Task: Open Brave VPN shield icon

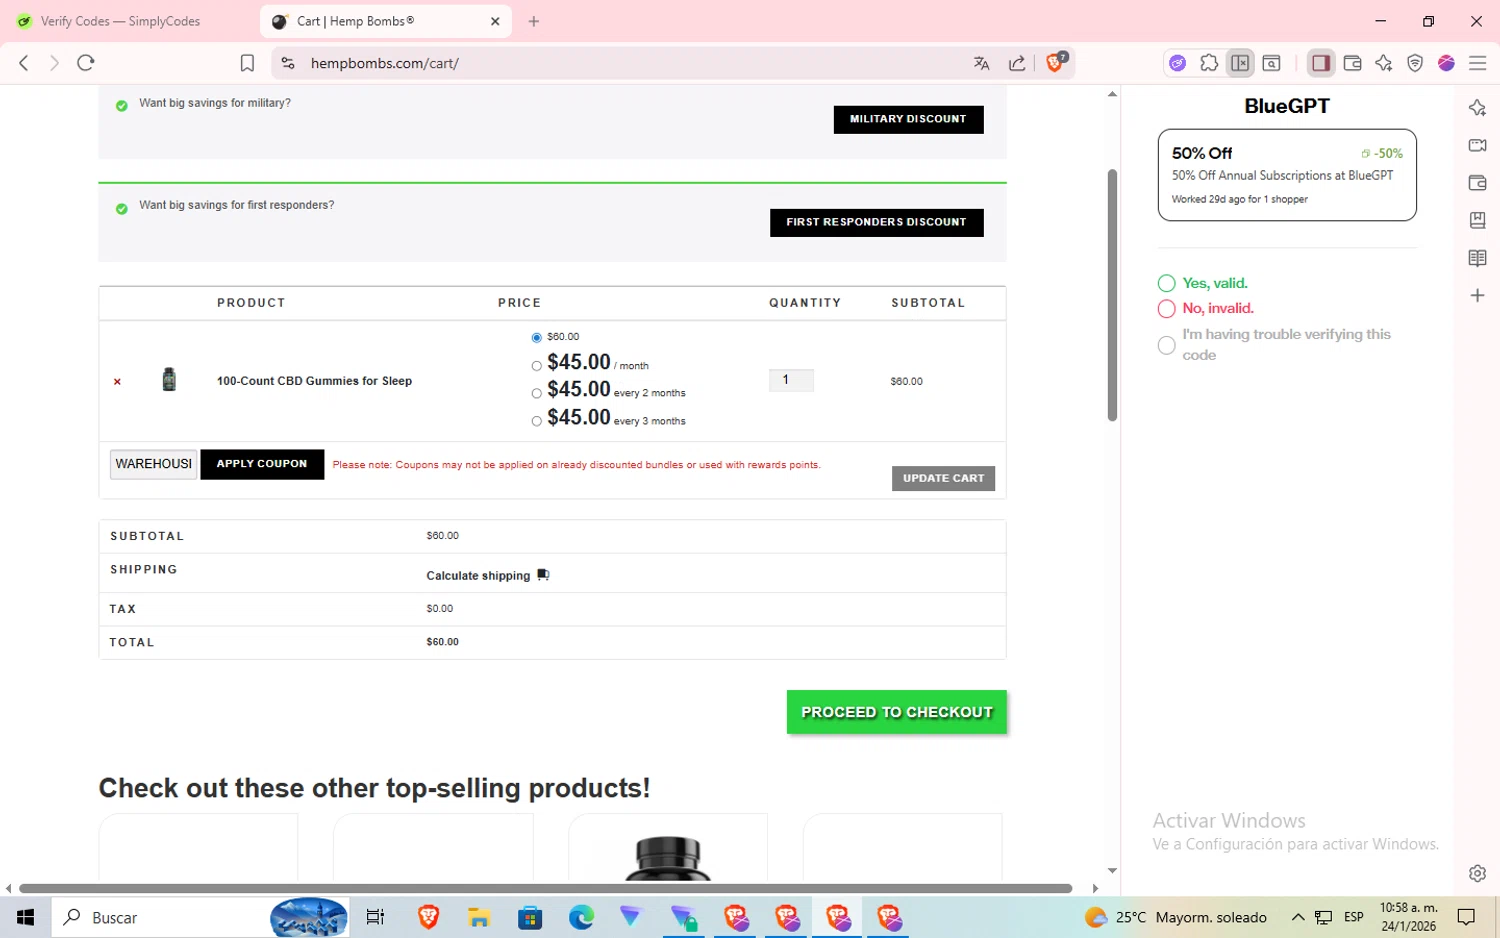Action: 1415,63
